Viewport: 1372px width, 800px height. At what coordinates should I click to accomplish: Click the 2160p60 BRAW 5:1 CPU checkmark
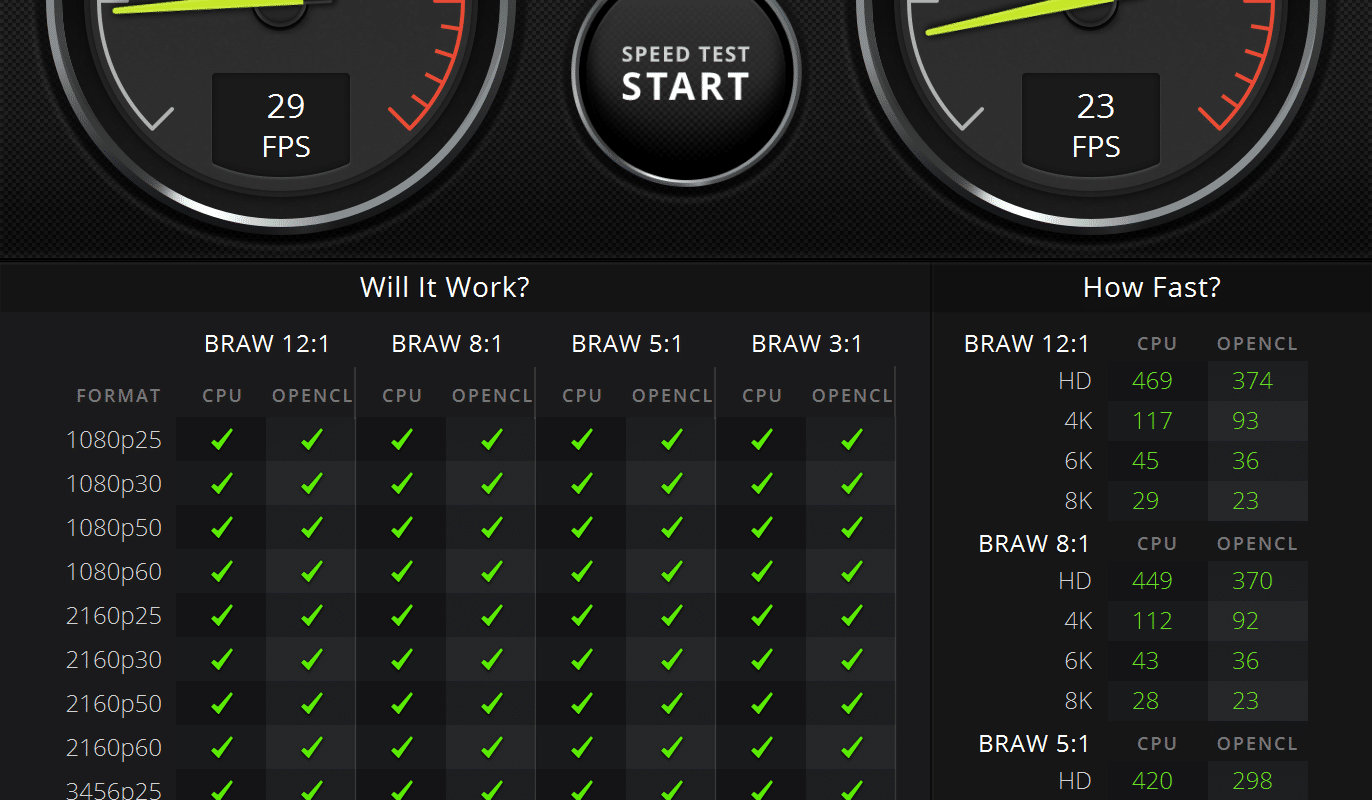tap(582, 747)
